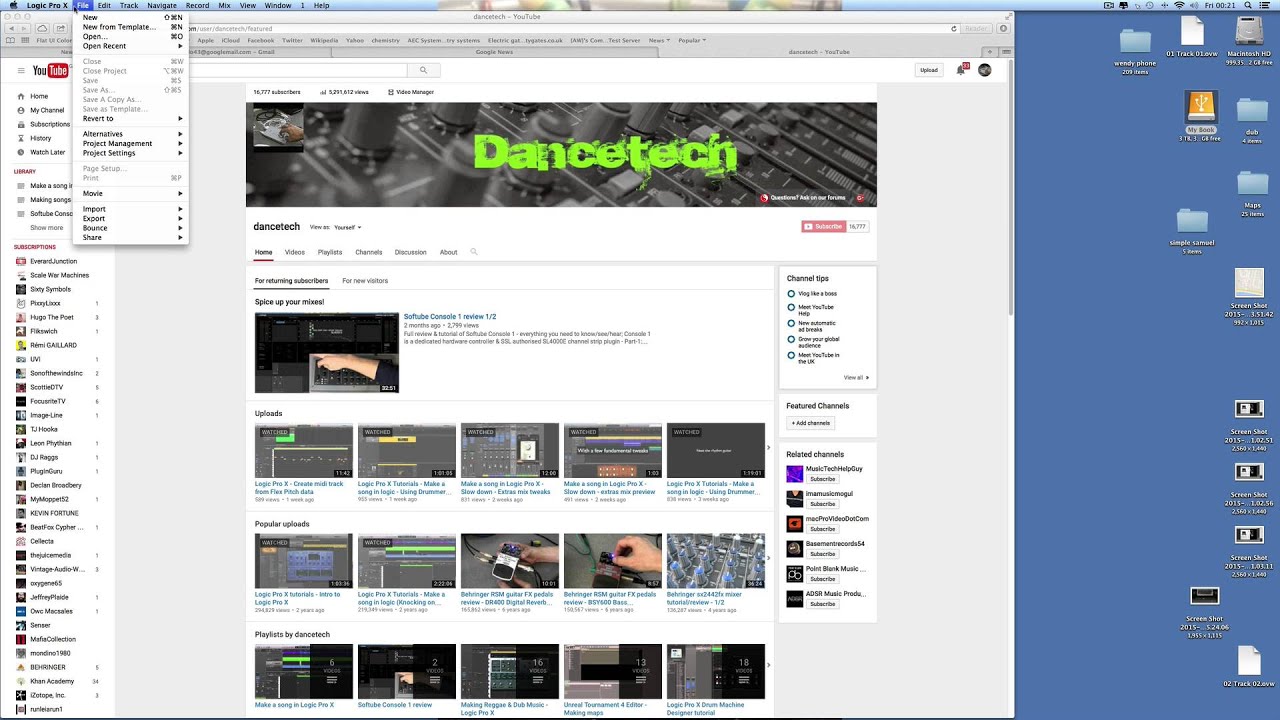Screen dimensions: 1280x720
Task: Expand Project Management submenu
Action: 131,143
